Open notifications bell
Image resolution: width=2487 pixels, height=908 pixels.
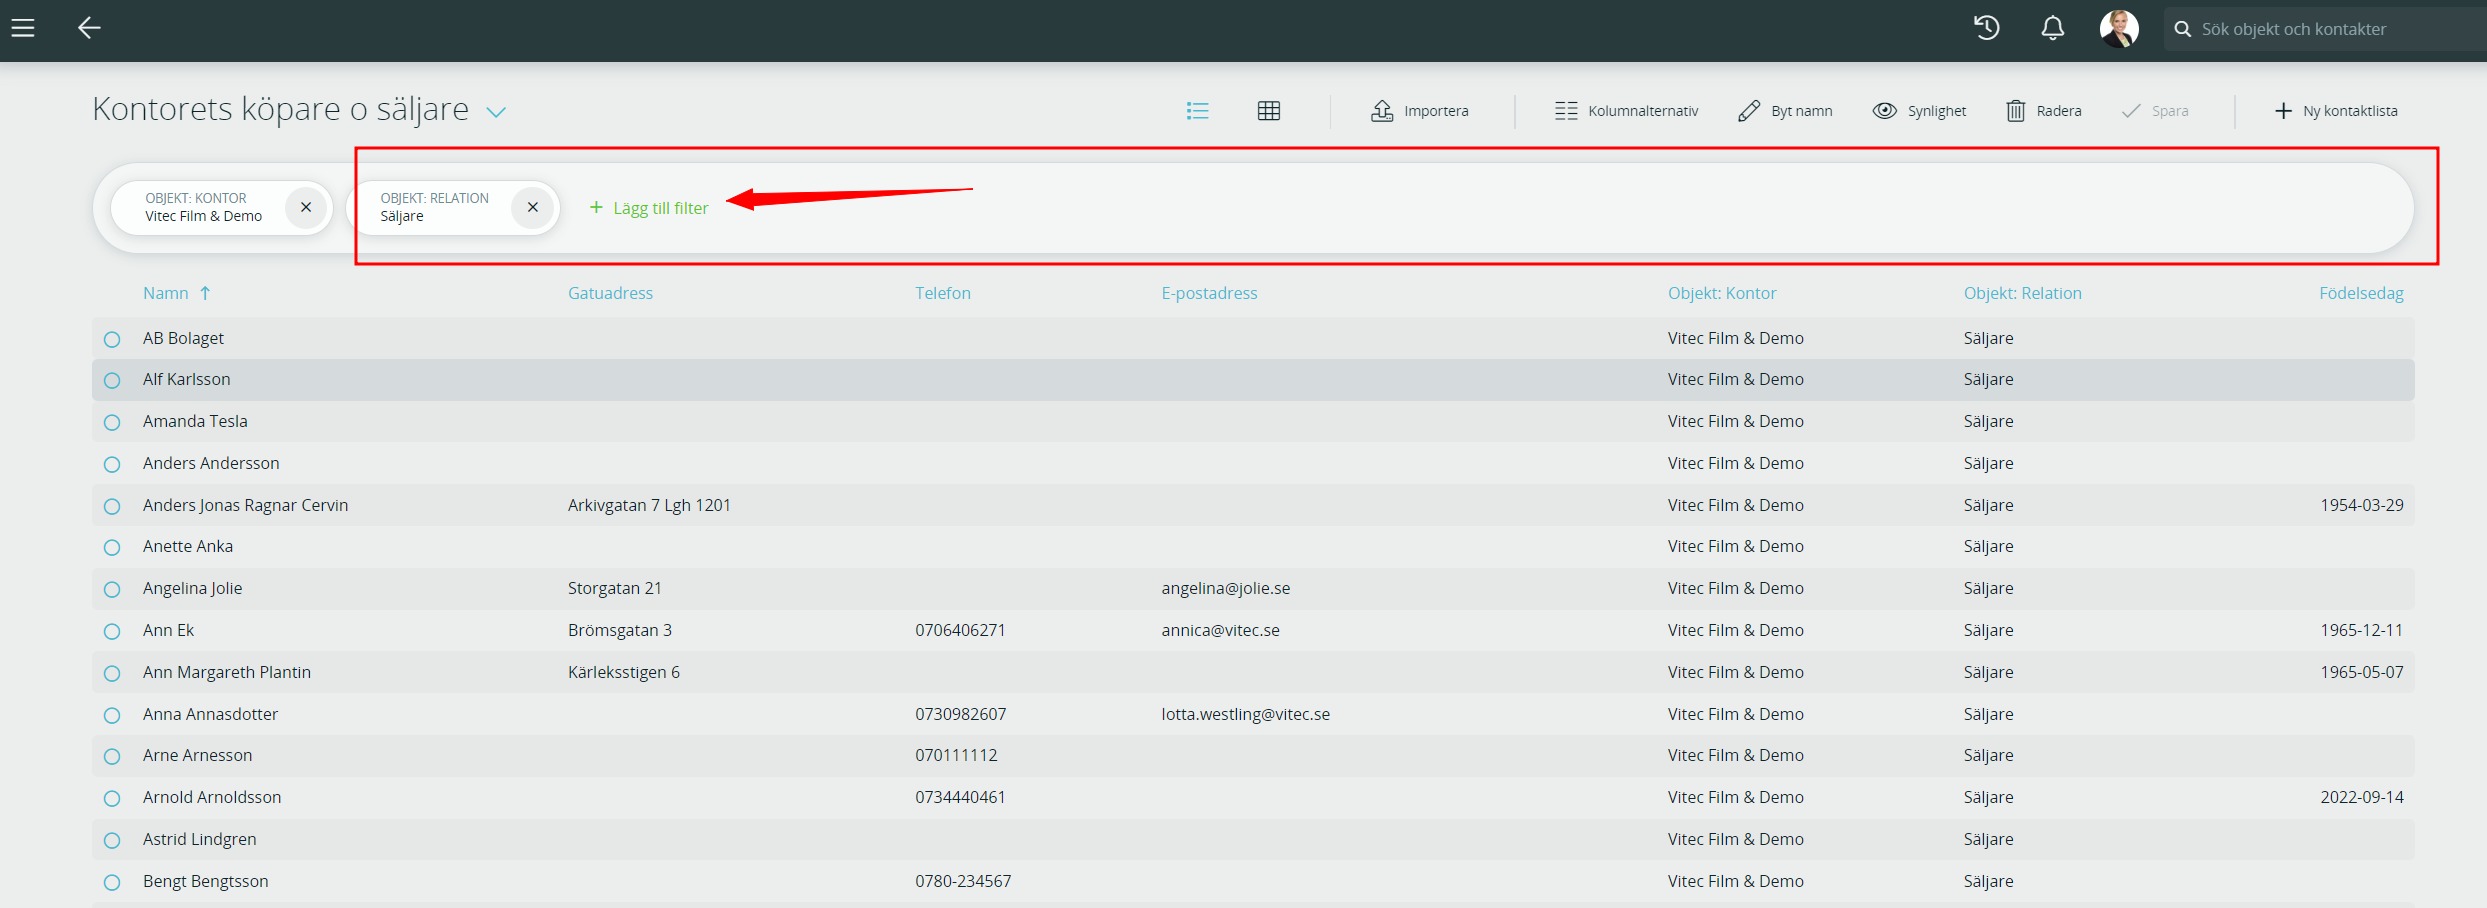tap(2052, 28)
